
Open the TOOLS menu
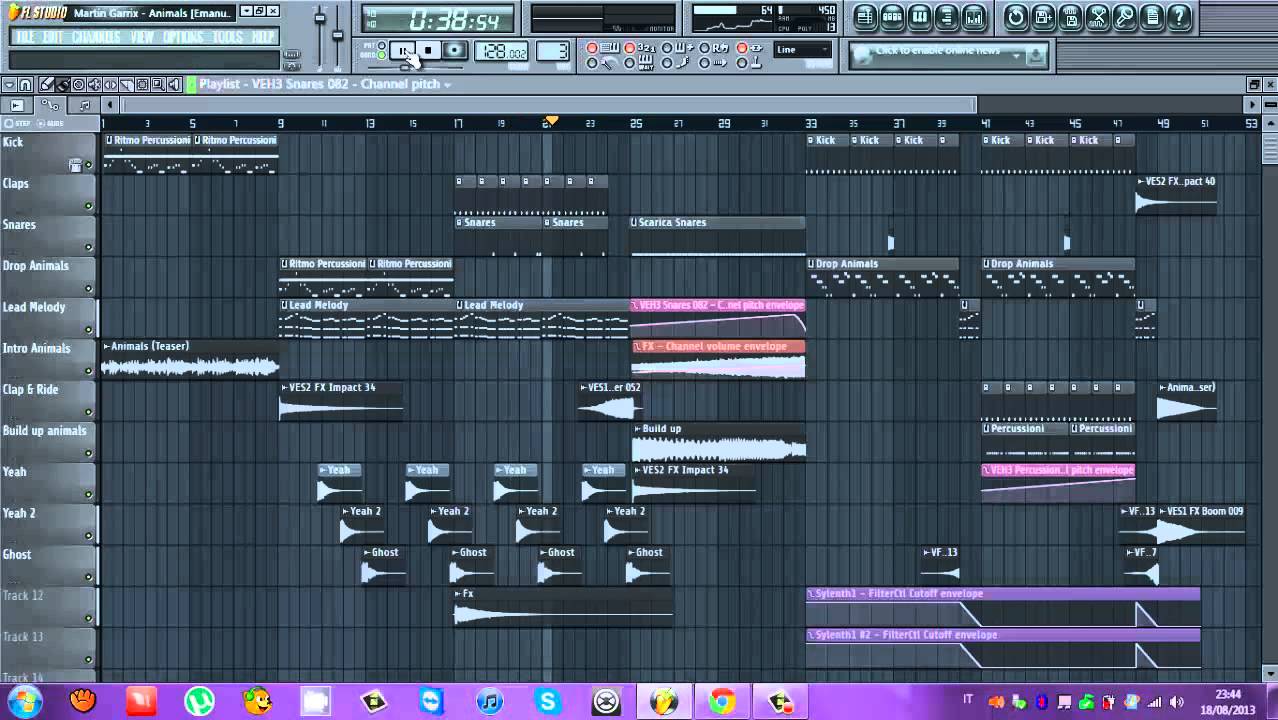click(228, 37)
